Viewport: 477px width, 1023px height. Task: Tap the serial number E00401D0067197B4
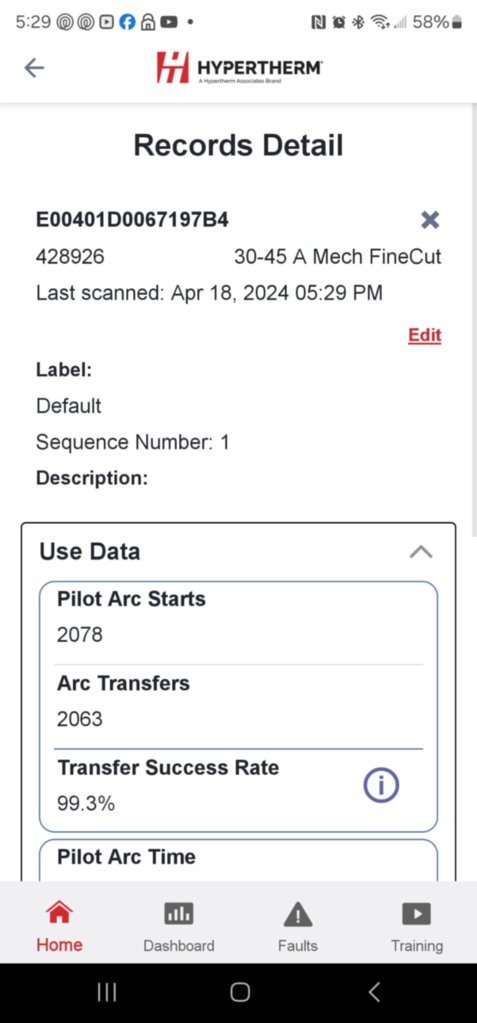click(x=132, y=220)
